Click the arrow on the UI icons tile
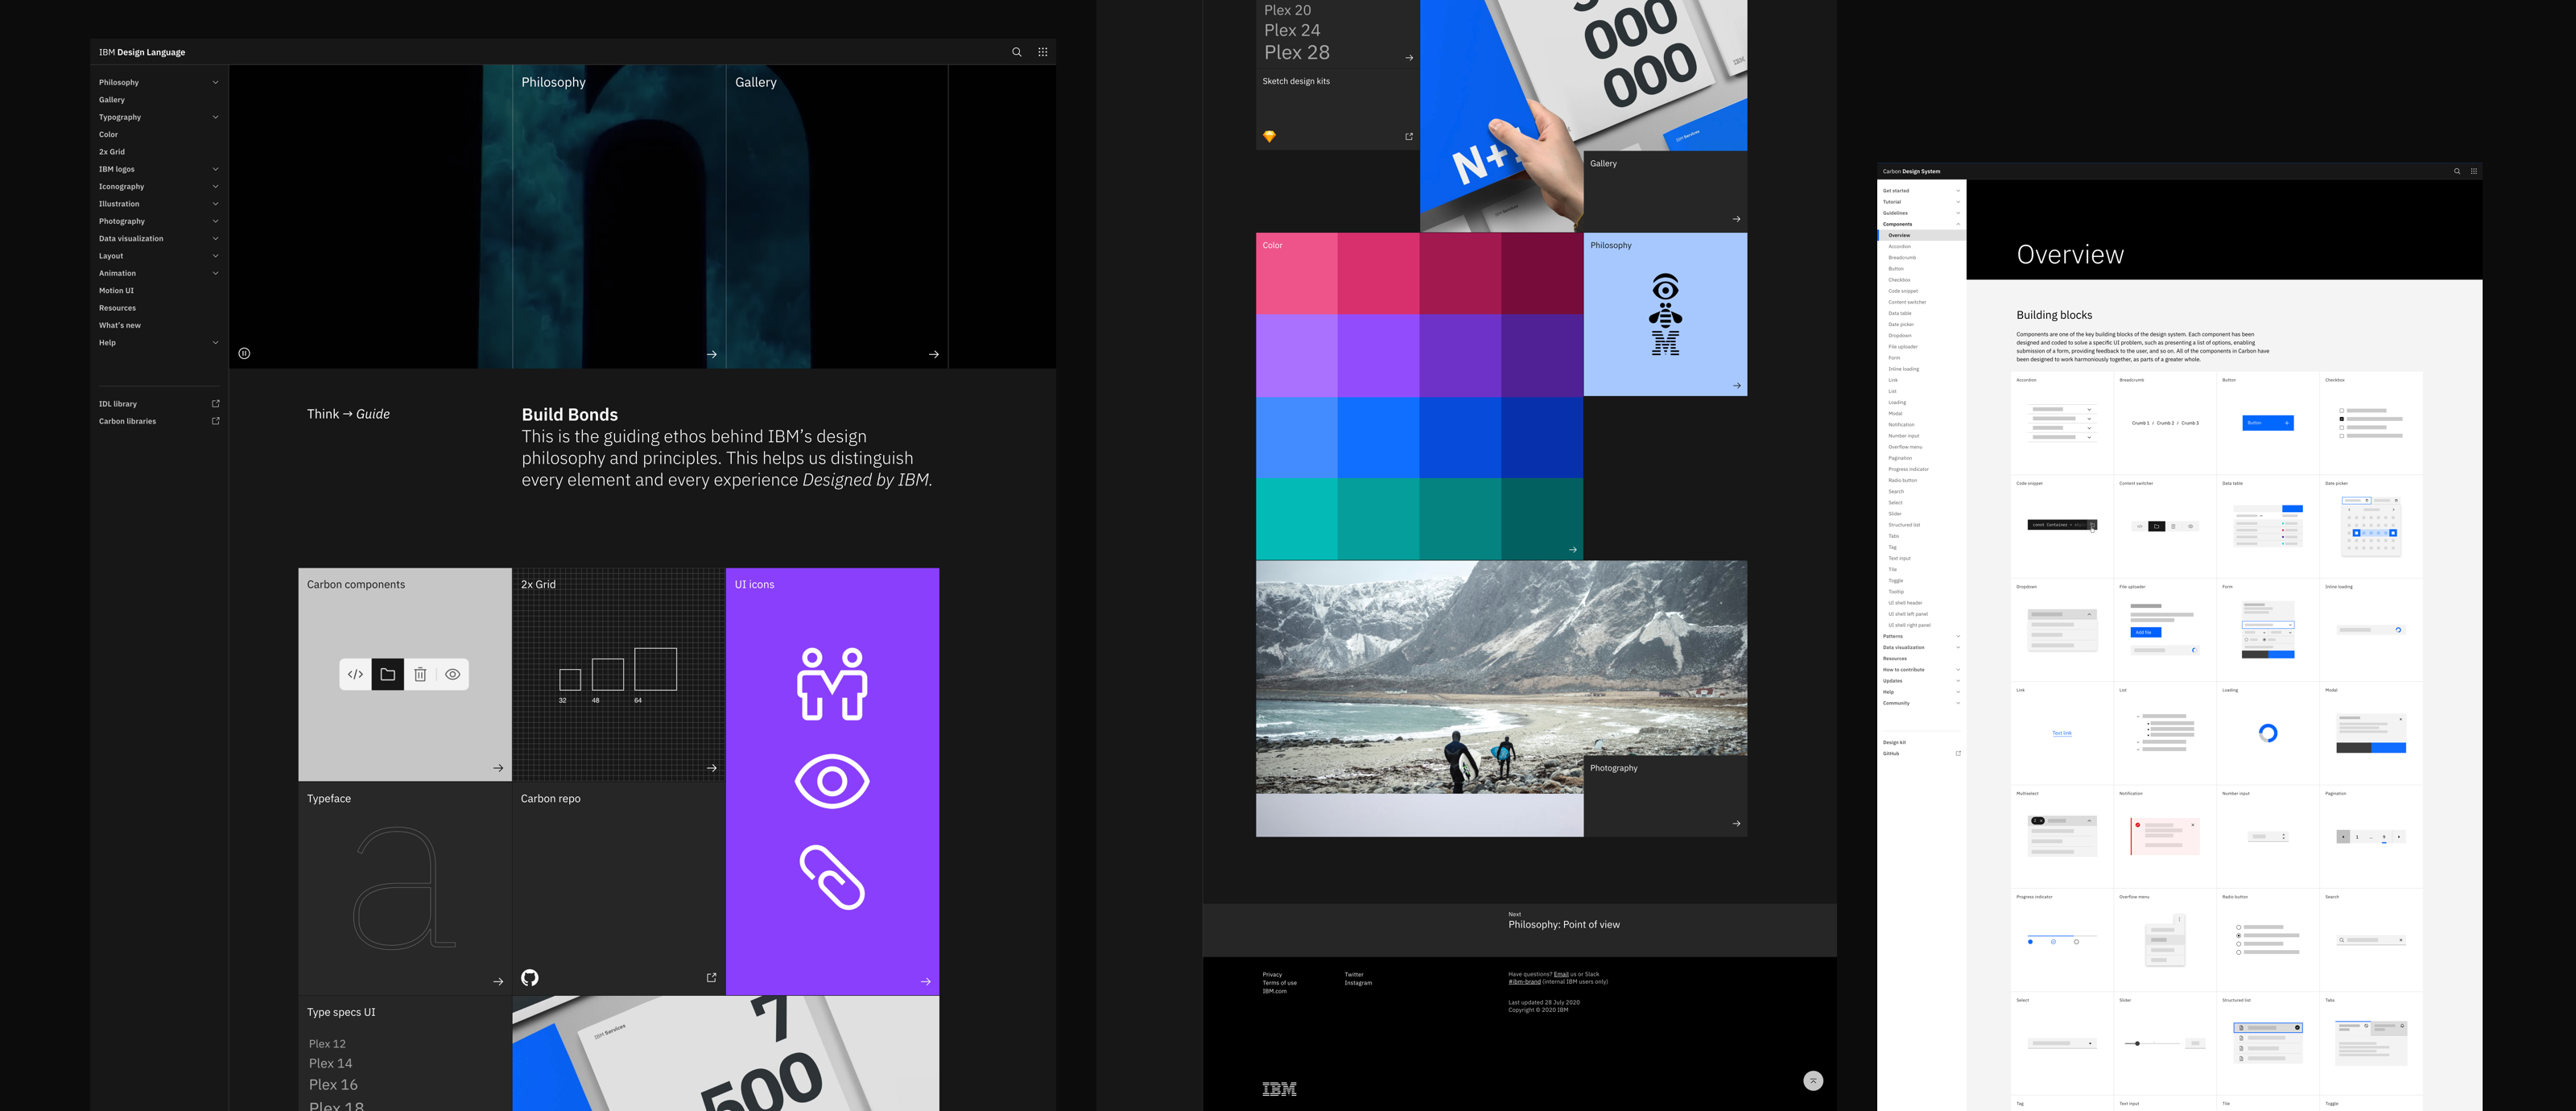The height and width of the screenshot is (1111, 2576). pos(926,981)
